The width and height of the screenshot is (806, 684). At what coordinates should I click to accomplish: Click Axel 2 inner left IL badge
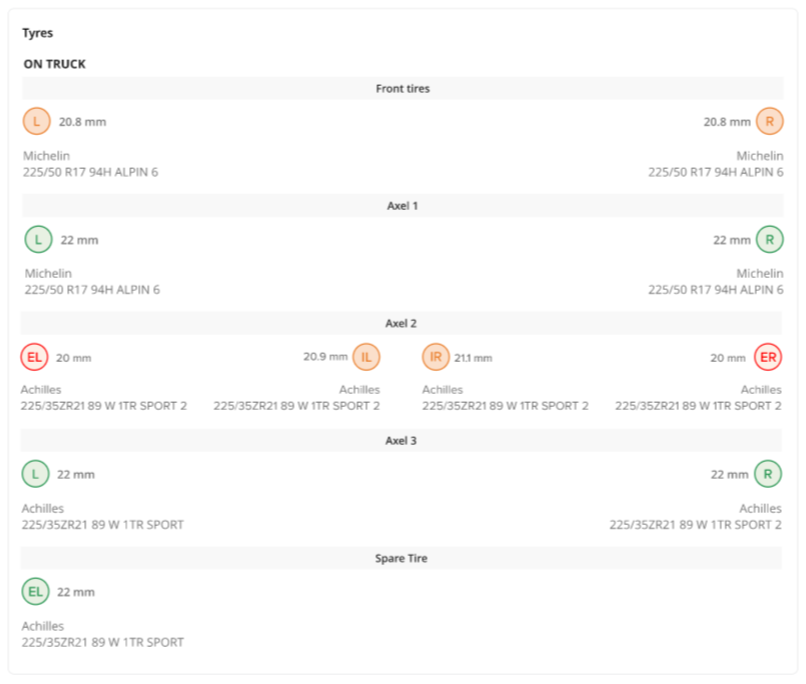tap(366, 357)
